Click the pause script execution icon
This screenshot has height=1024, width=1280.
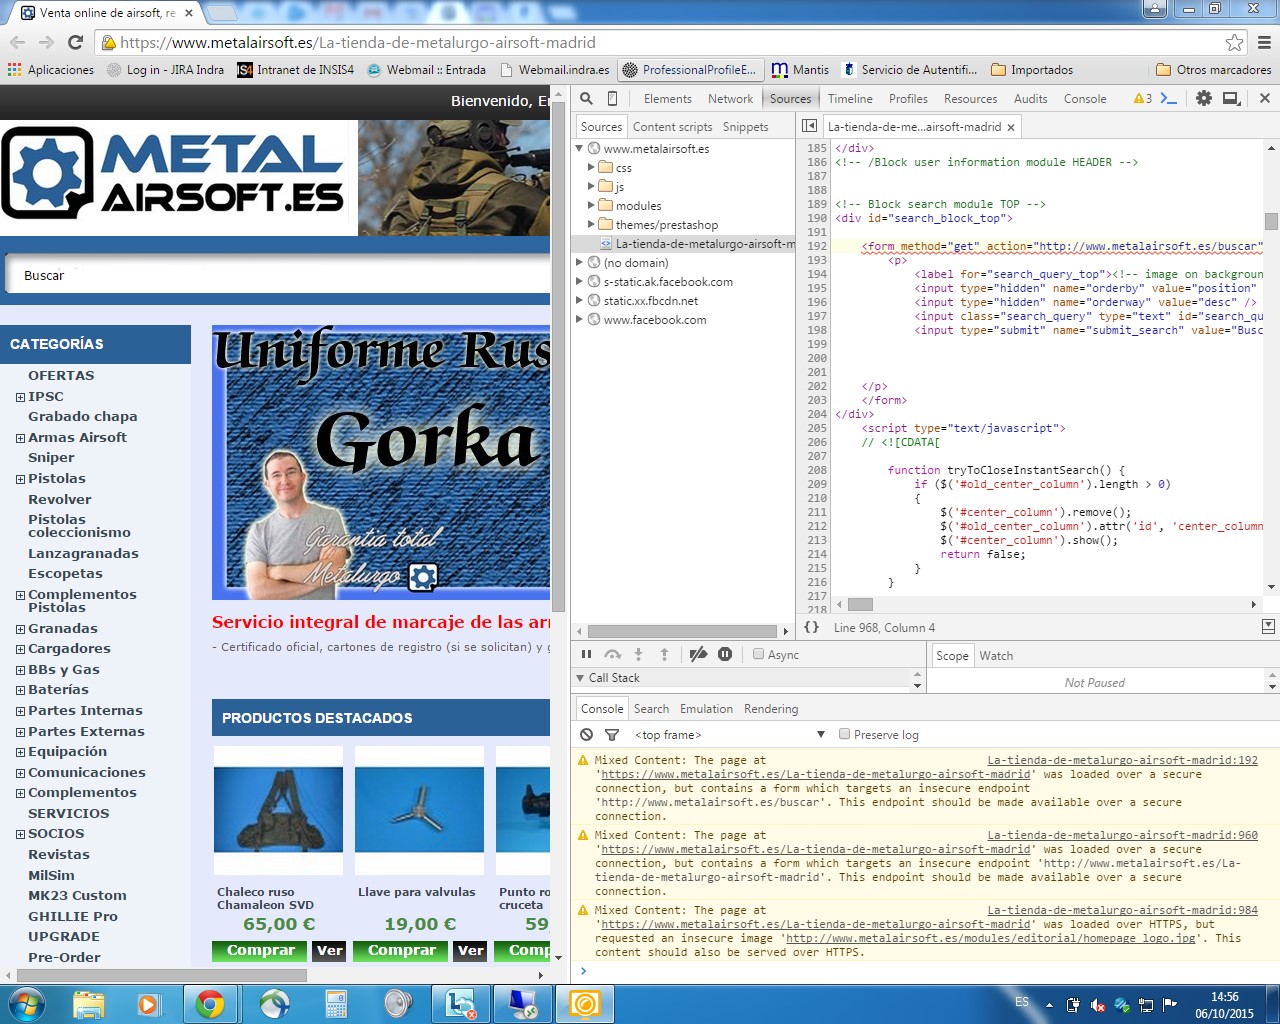586,654
